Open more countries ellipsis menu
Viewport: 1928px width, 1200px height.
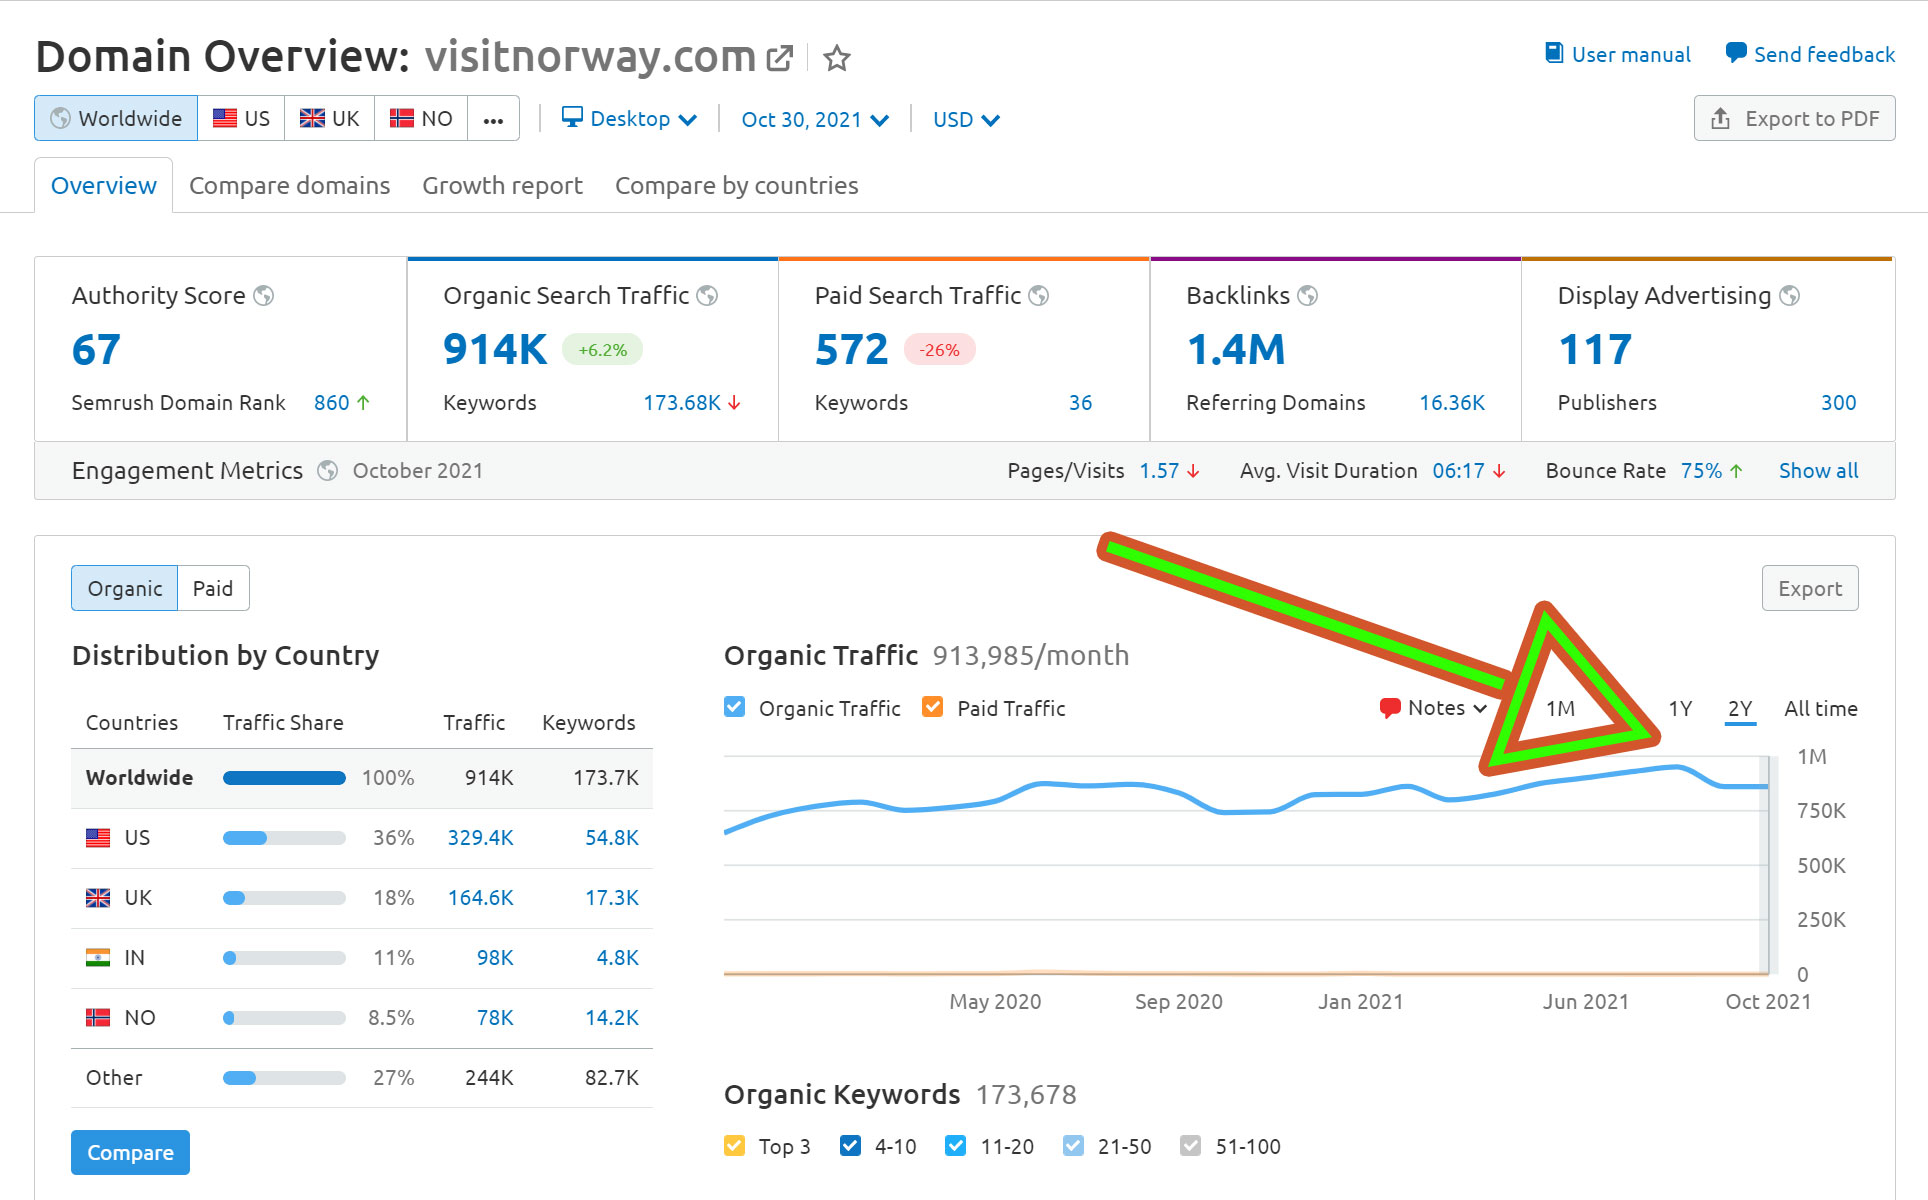(x=493, y=118)
